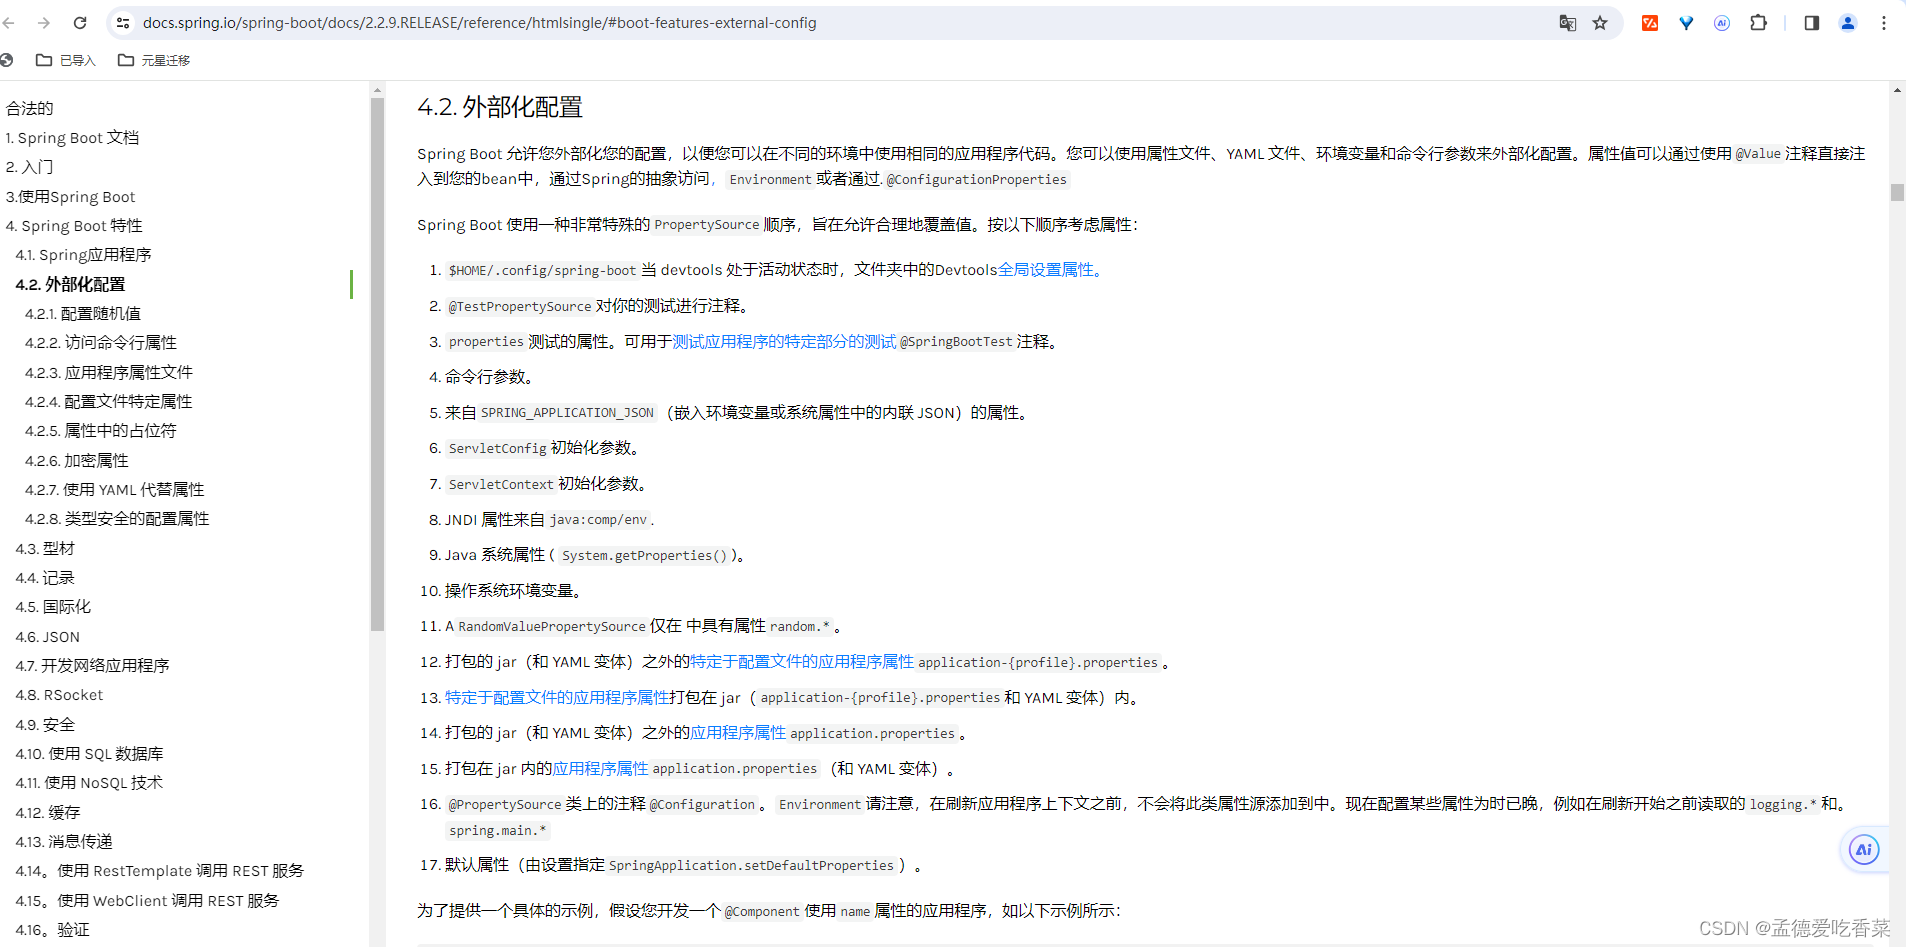Click the main page scrollbar thumb
1906x947 pixels.
pyautogui.click(x=1897, y=193)
